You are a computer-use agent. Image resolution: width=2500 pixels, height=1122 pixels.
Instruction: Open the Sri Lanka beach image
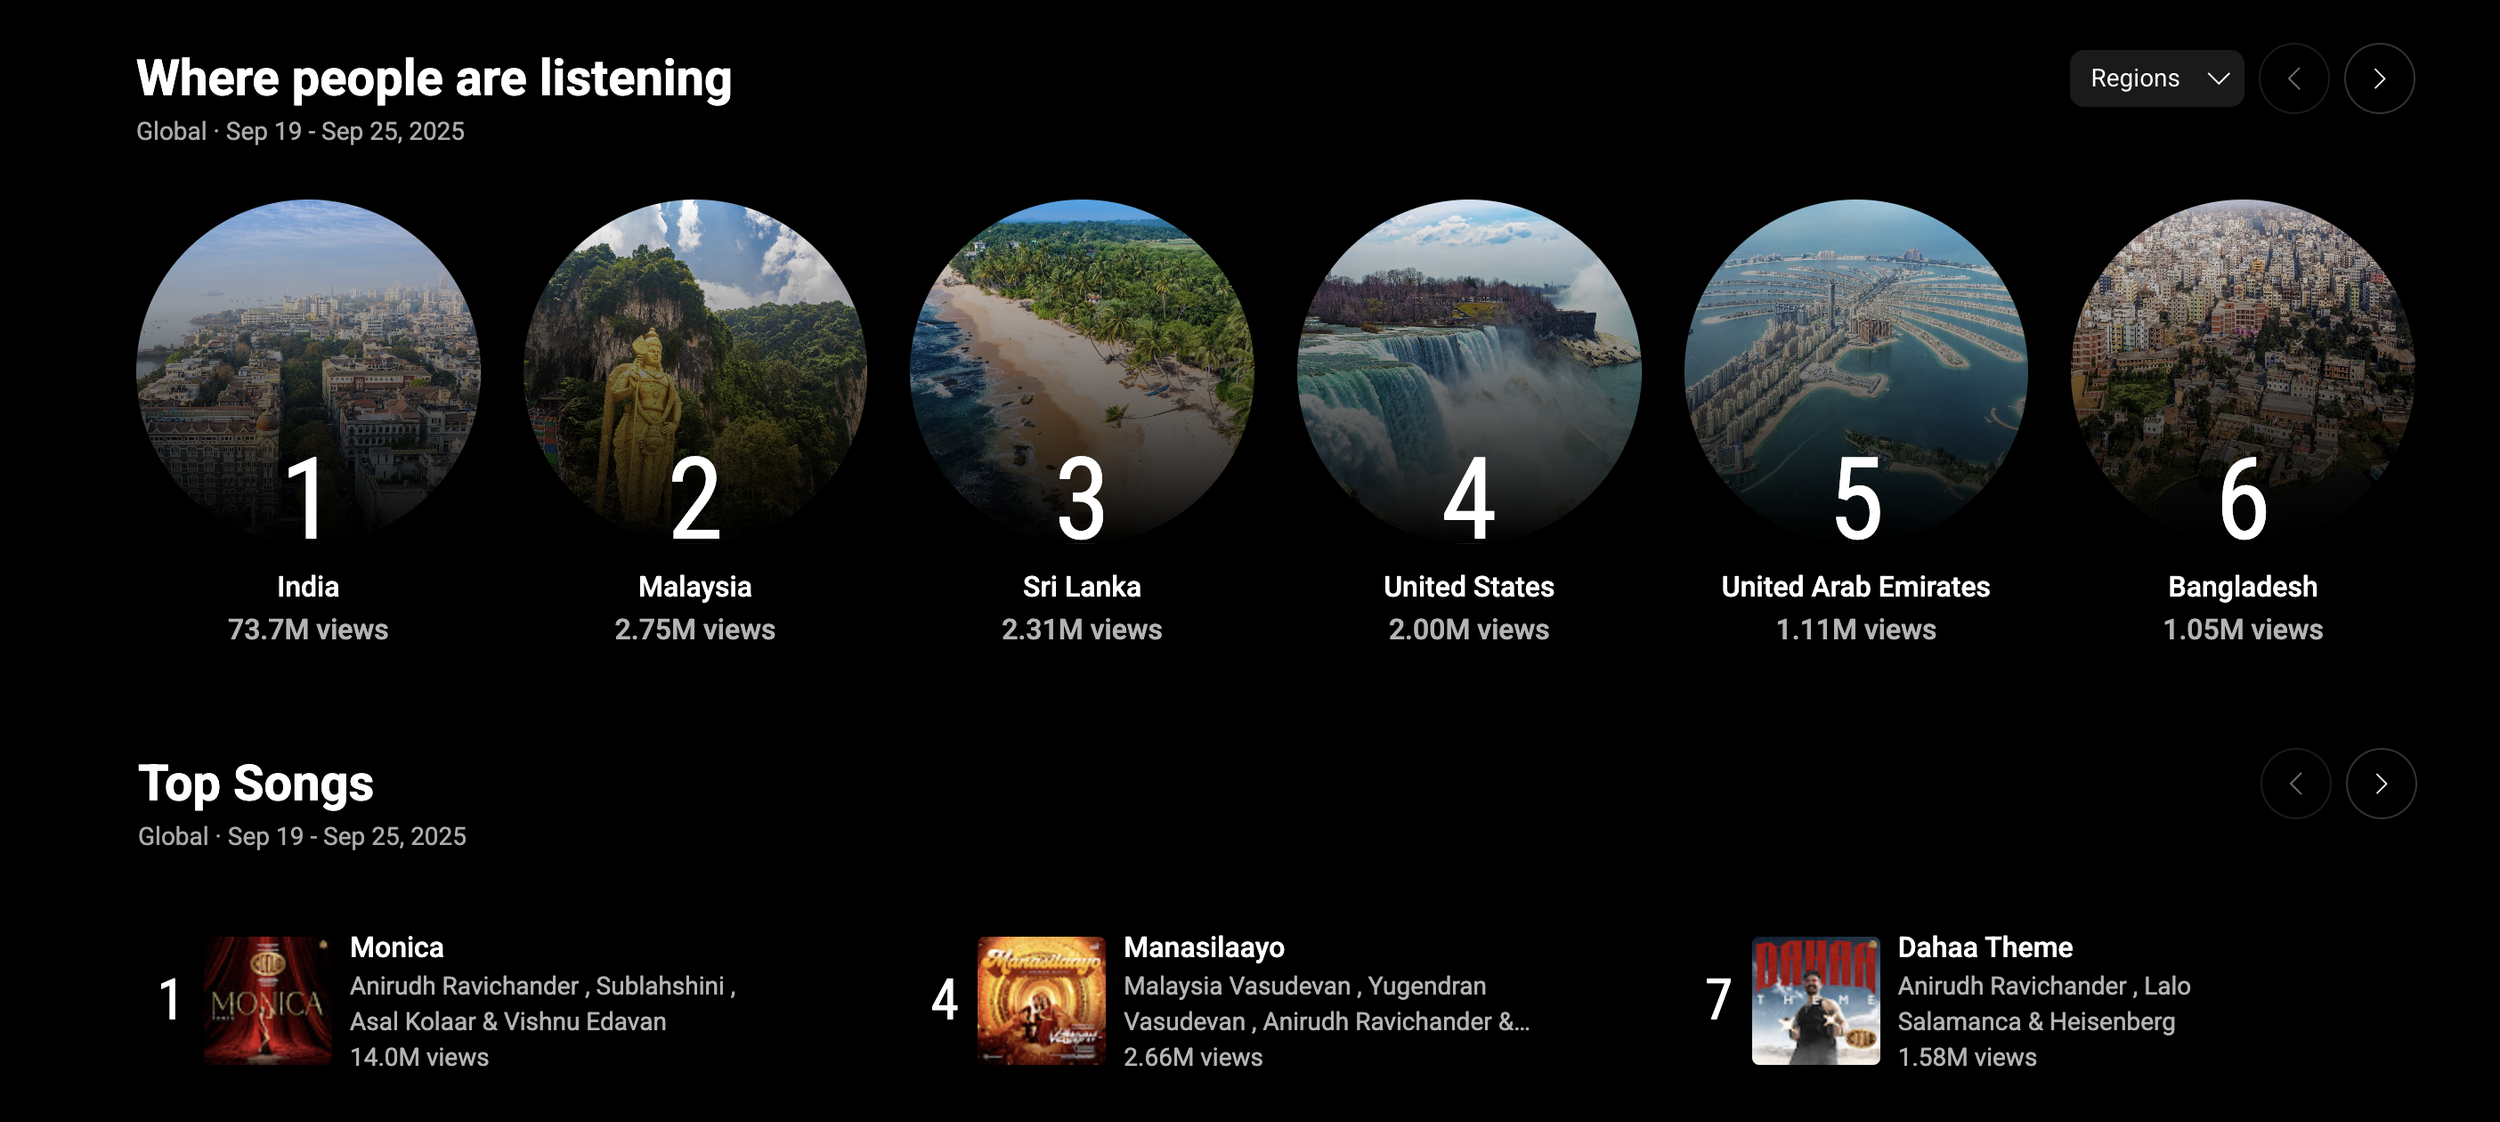pyautogui.click(x=1082, y=371)
